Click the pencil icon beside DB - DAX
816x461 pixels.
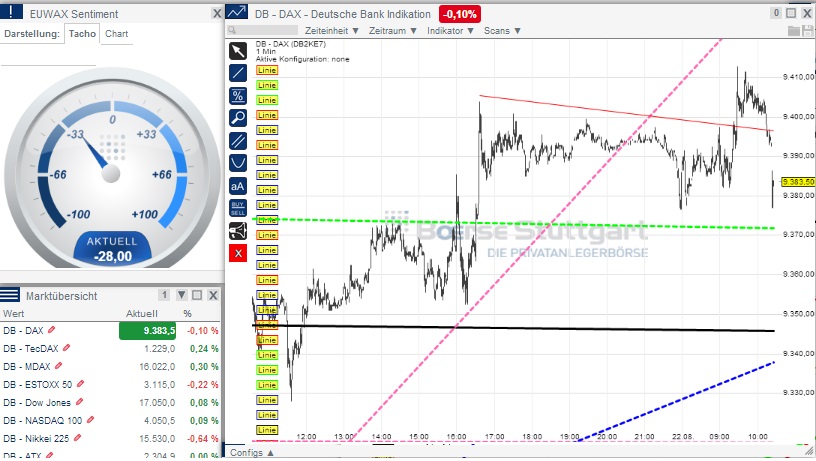coord(52,330)
